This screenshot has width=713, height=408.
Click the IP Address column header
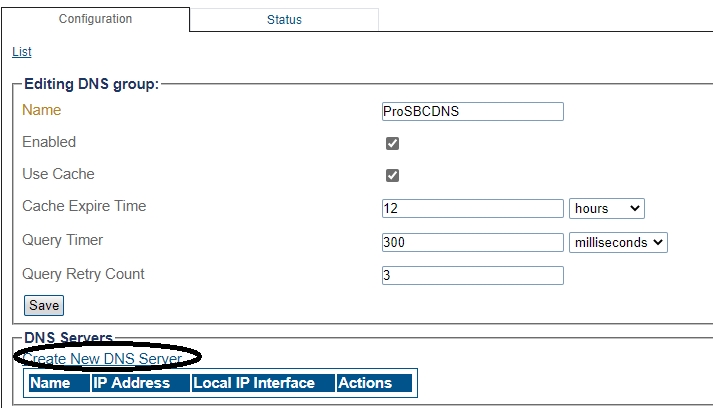[x=141, y=383]
